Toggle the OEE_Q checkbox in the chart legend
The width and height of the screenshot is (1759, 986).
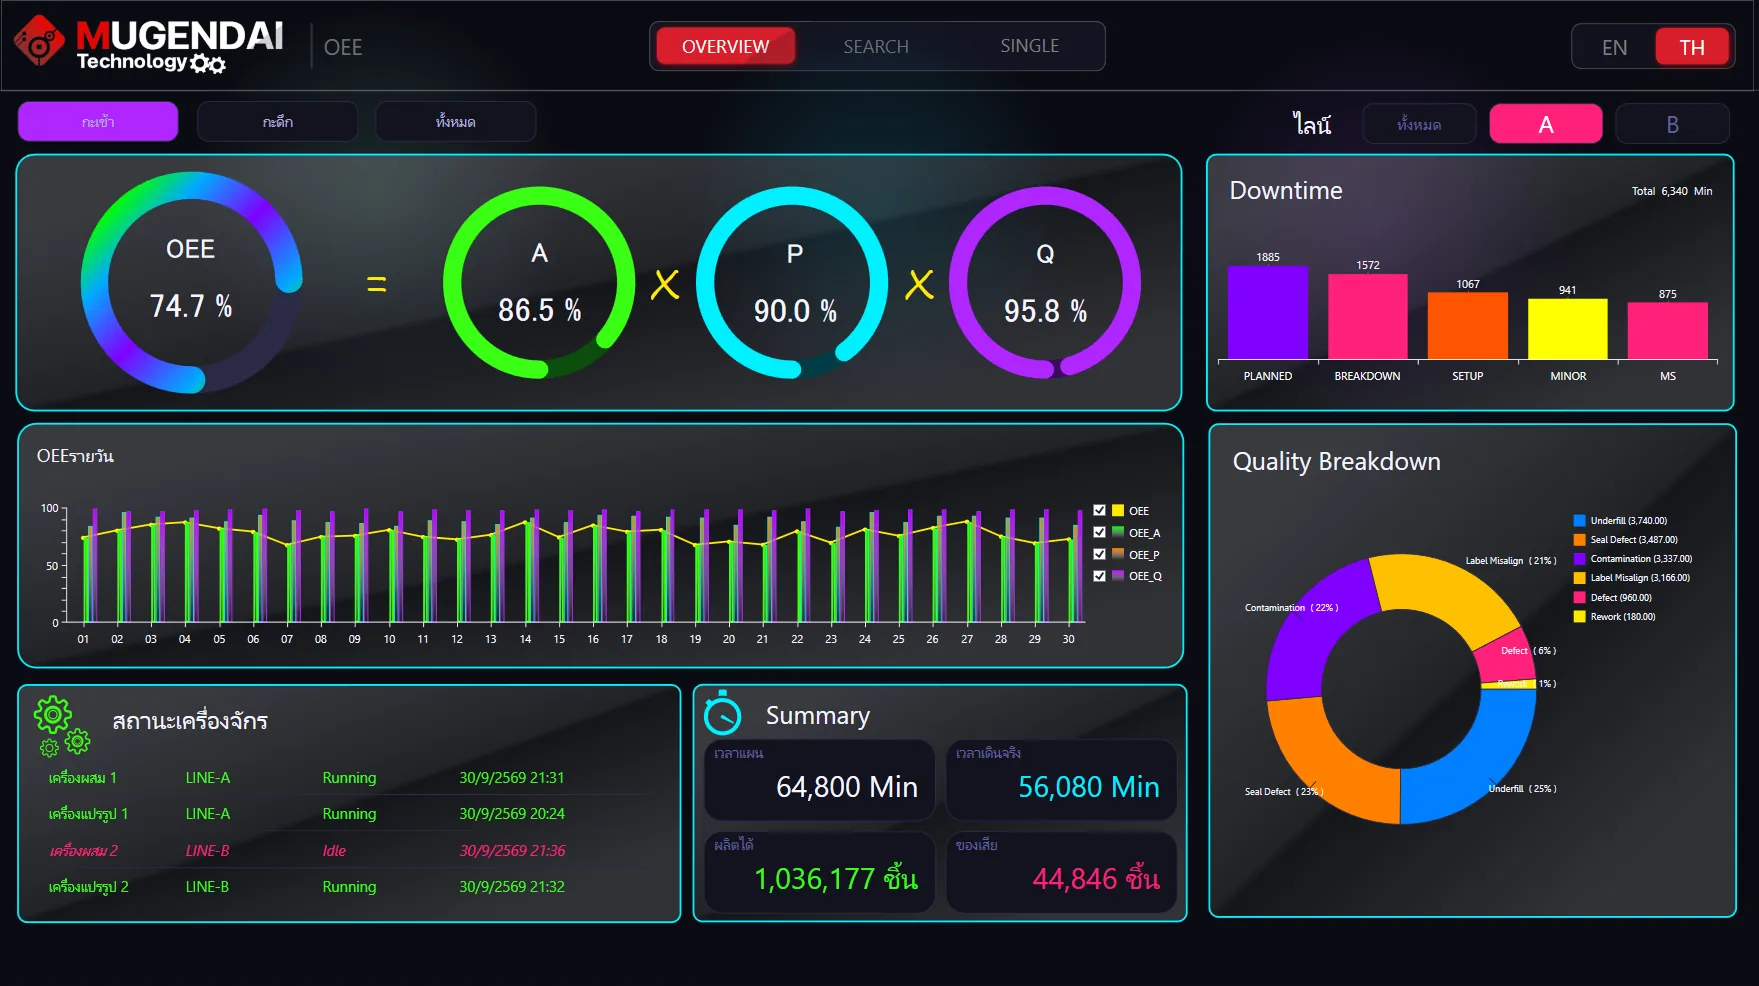1099,576
